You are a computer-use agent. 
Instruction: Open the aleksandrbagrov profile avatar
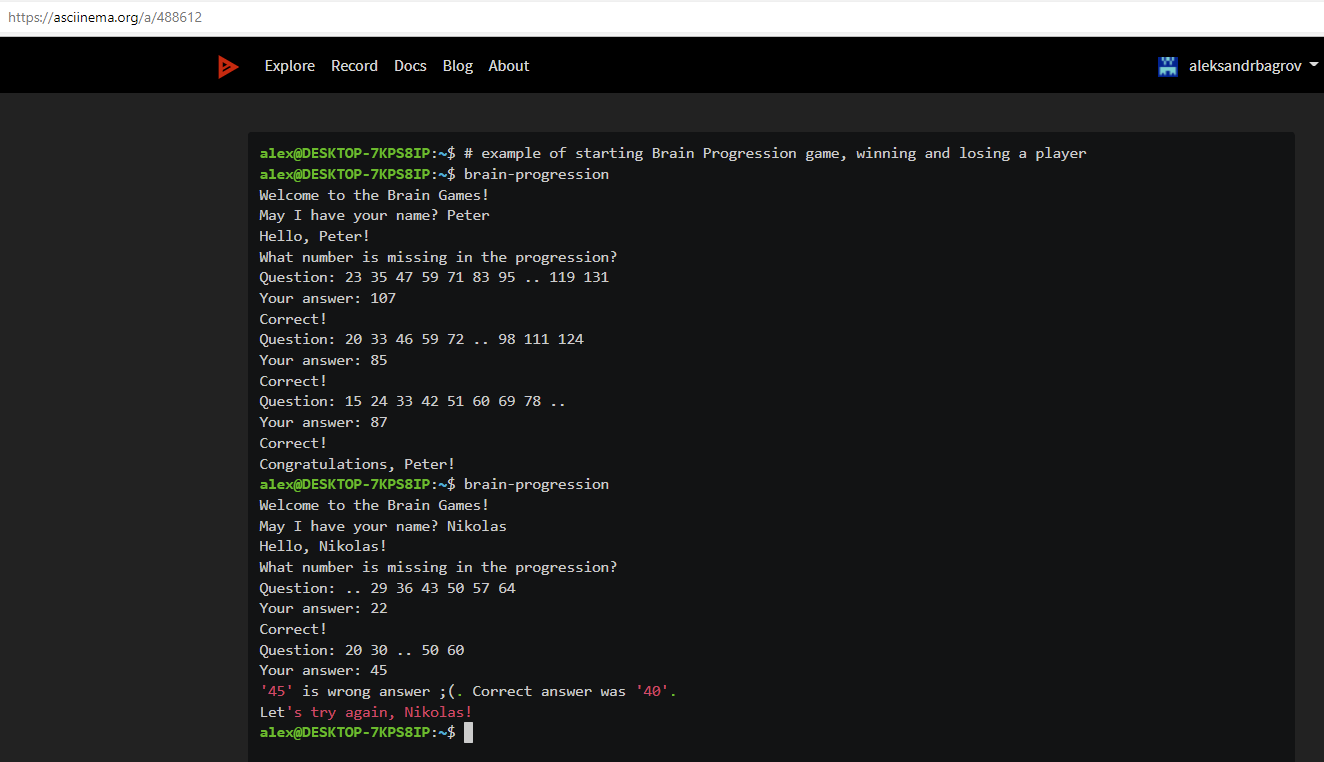(x=1167, y=65)
